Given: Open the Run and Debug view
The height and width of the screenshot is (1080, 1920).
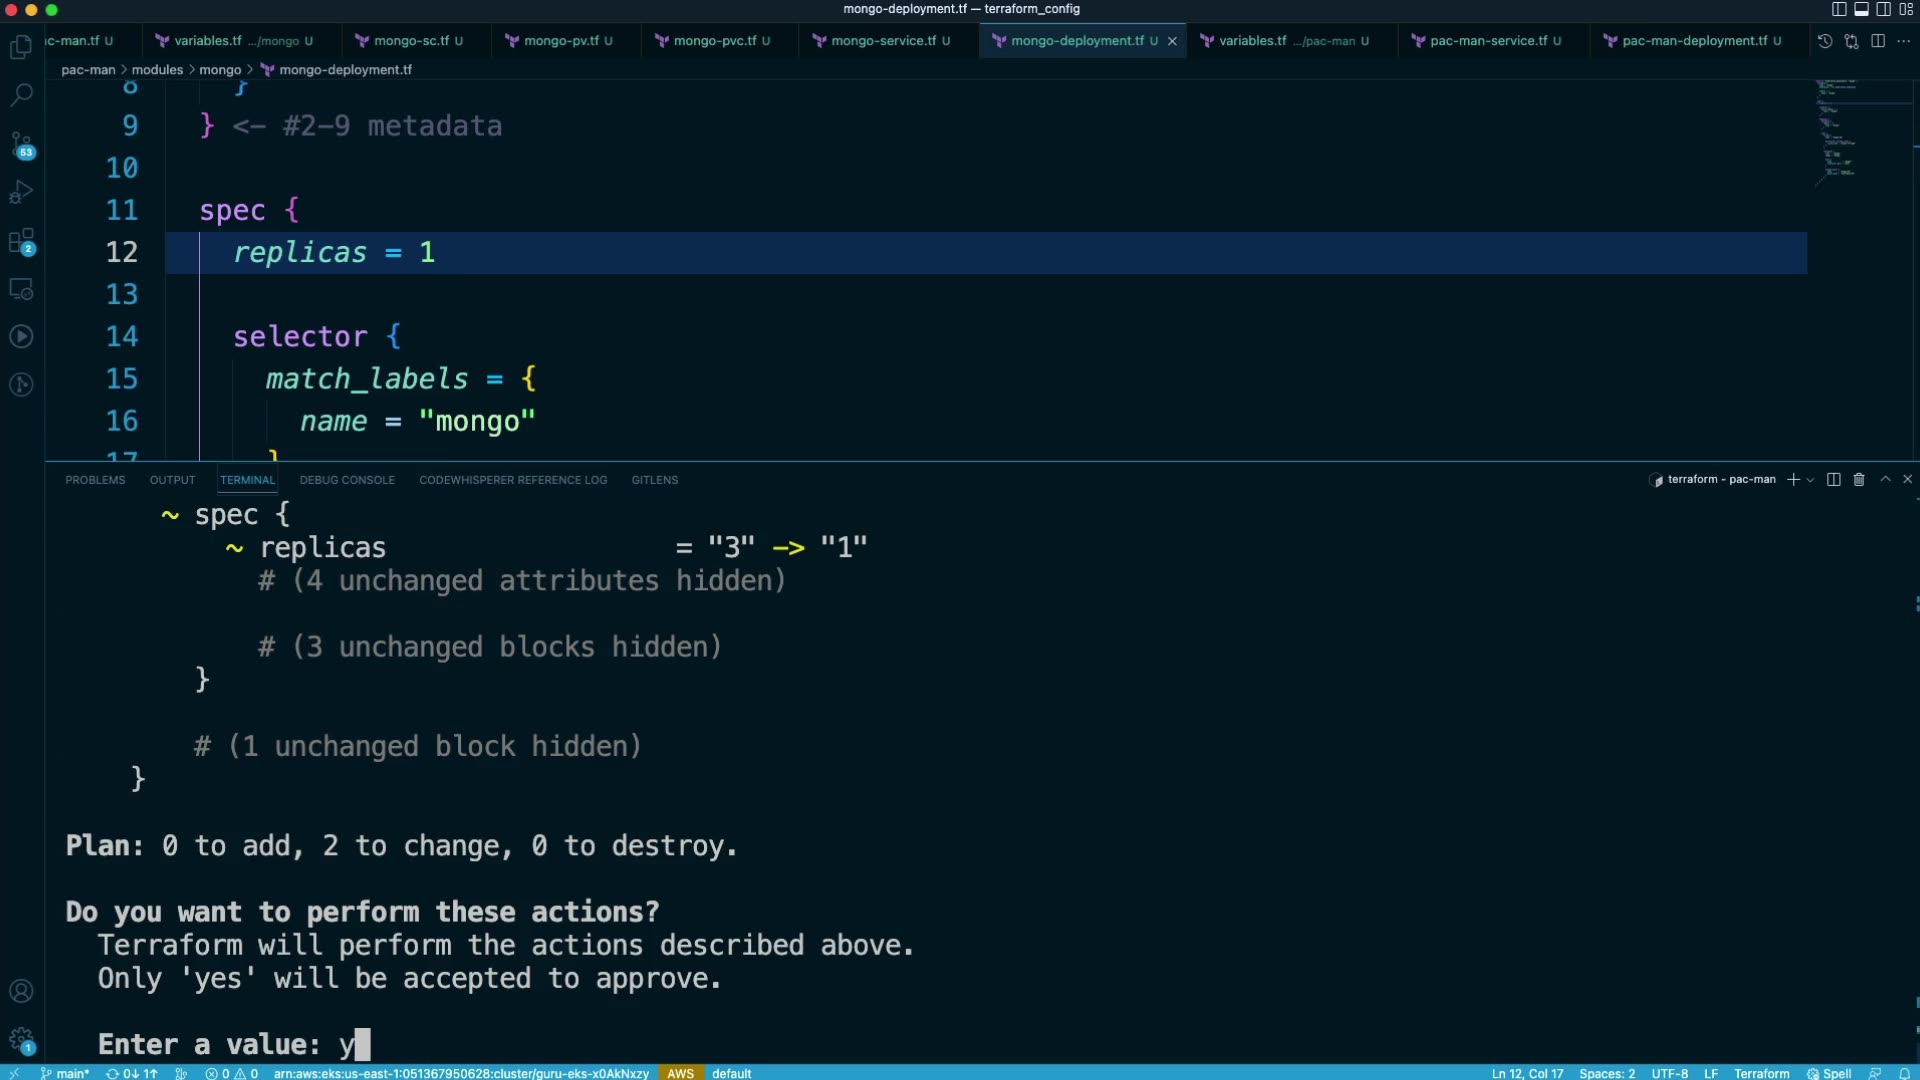Looking at the screenshot, I should pyautogui.click(x=21, y=192).
